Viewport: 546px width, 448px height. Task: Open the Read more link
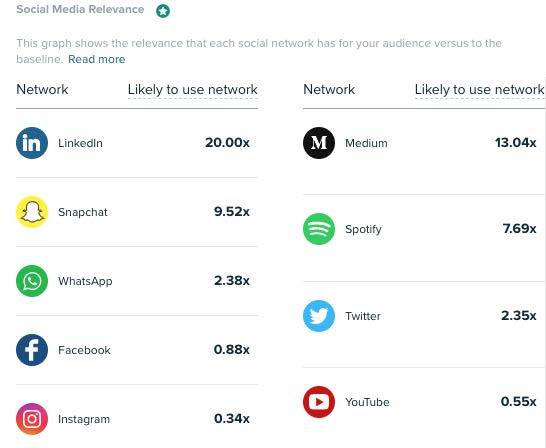pos(96,59)
